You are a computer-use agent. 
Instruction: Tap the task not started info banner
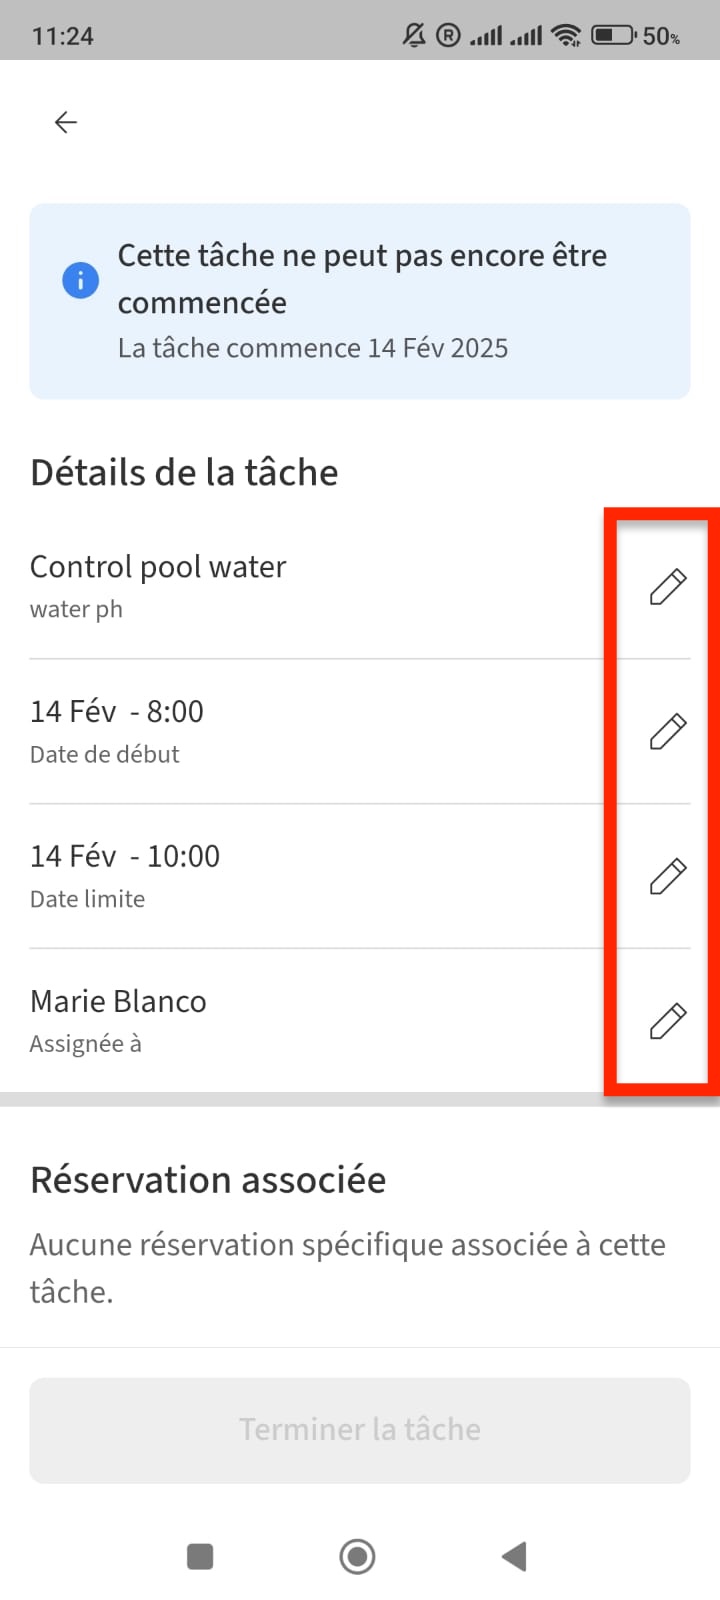360,301
